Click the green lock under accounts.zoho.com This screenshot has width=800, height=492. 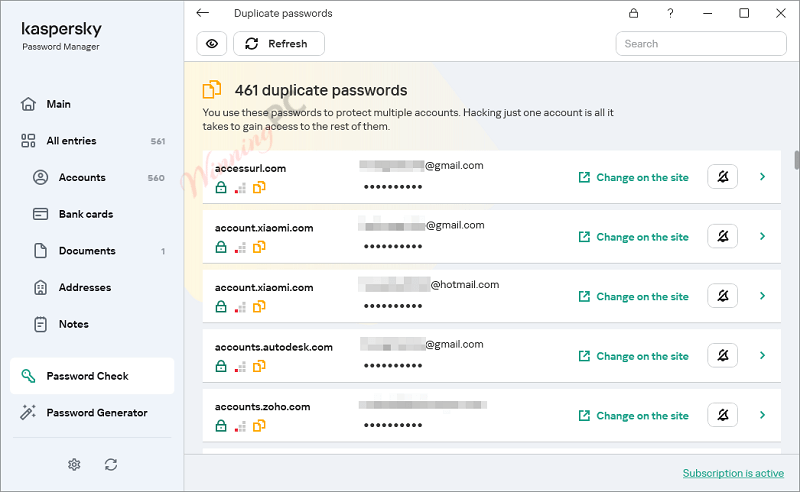click(220, 426)
